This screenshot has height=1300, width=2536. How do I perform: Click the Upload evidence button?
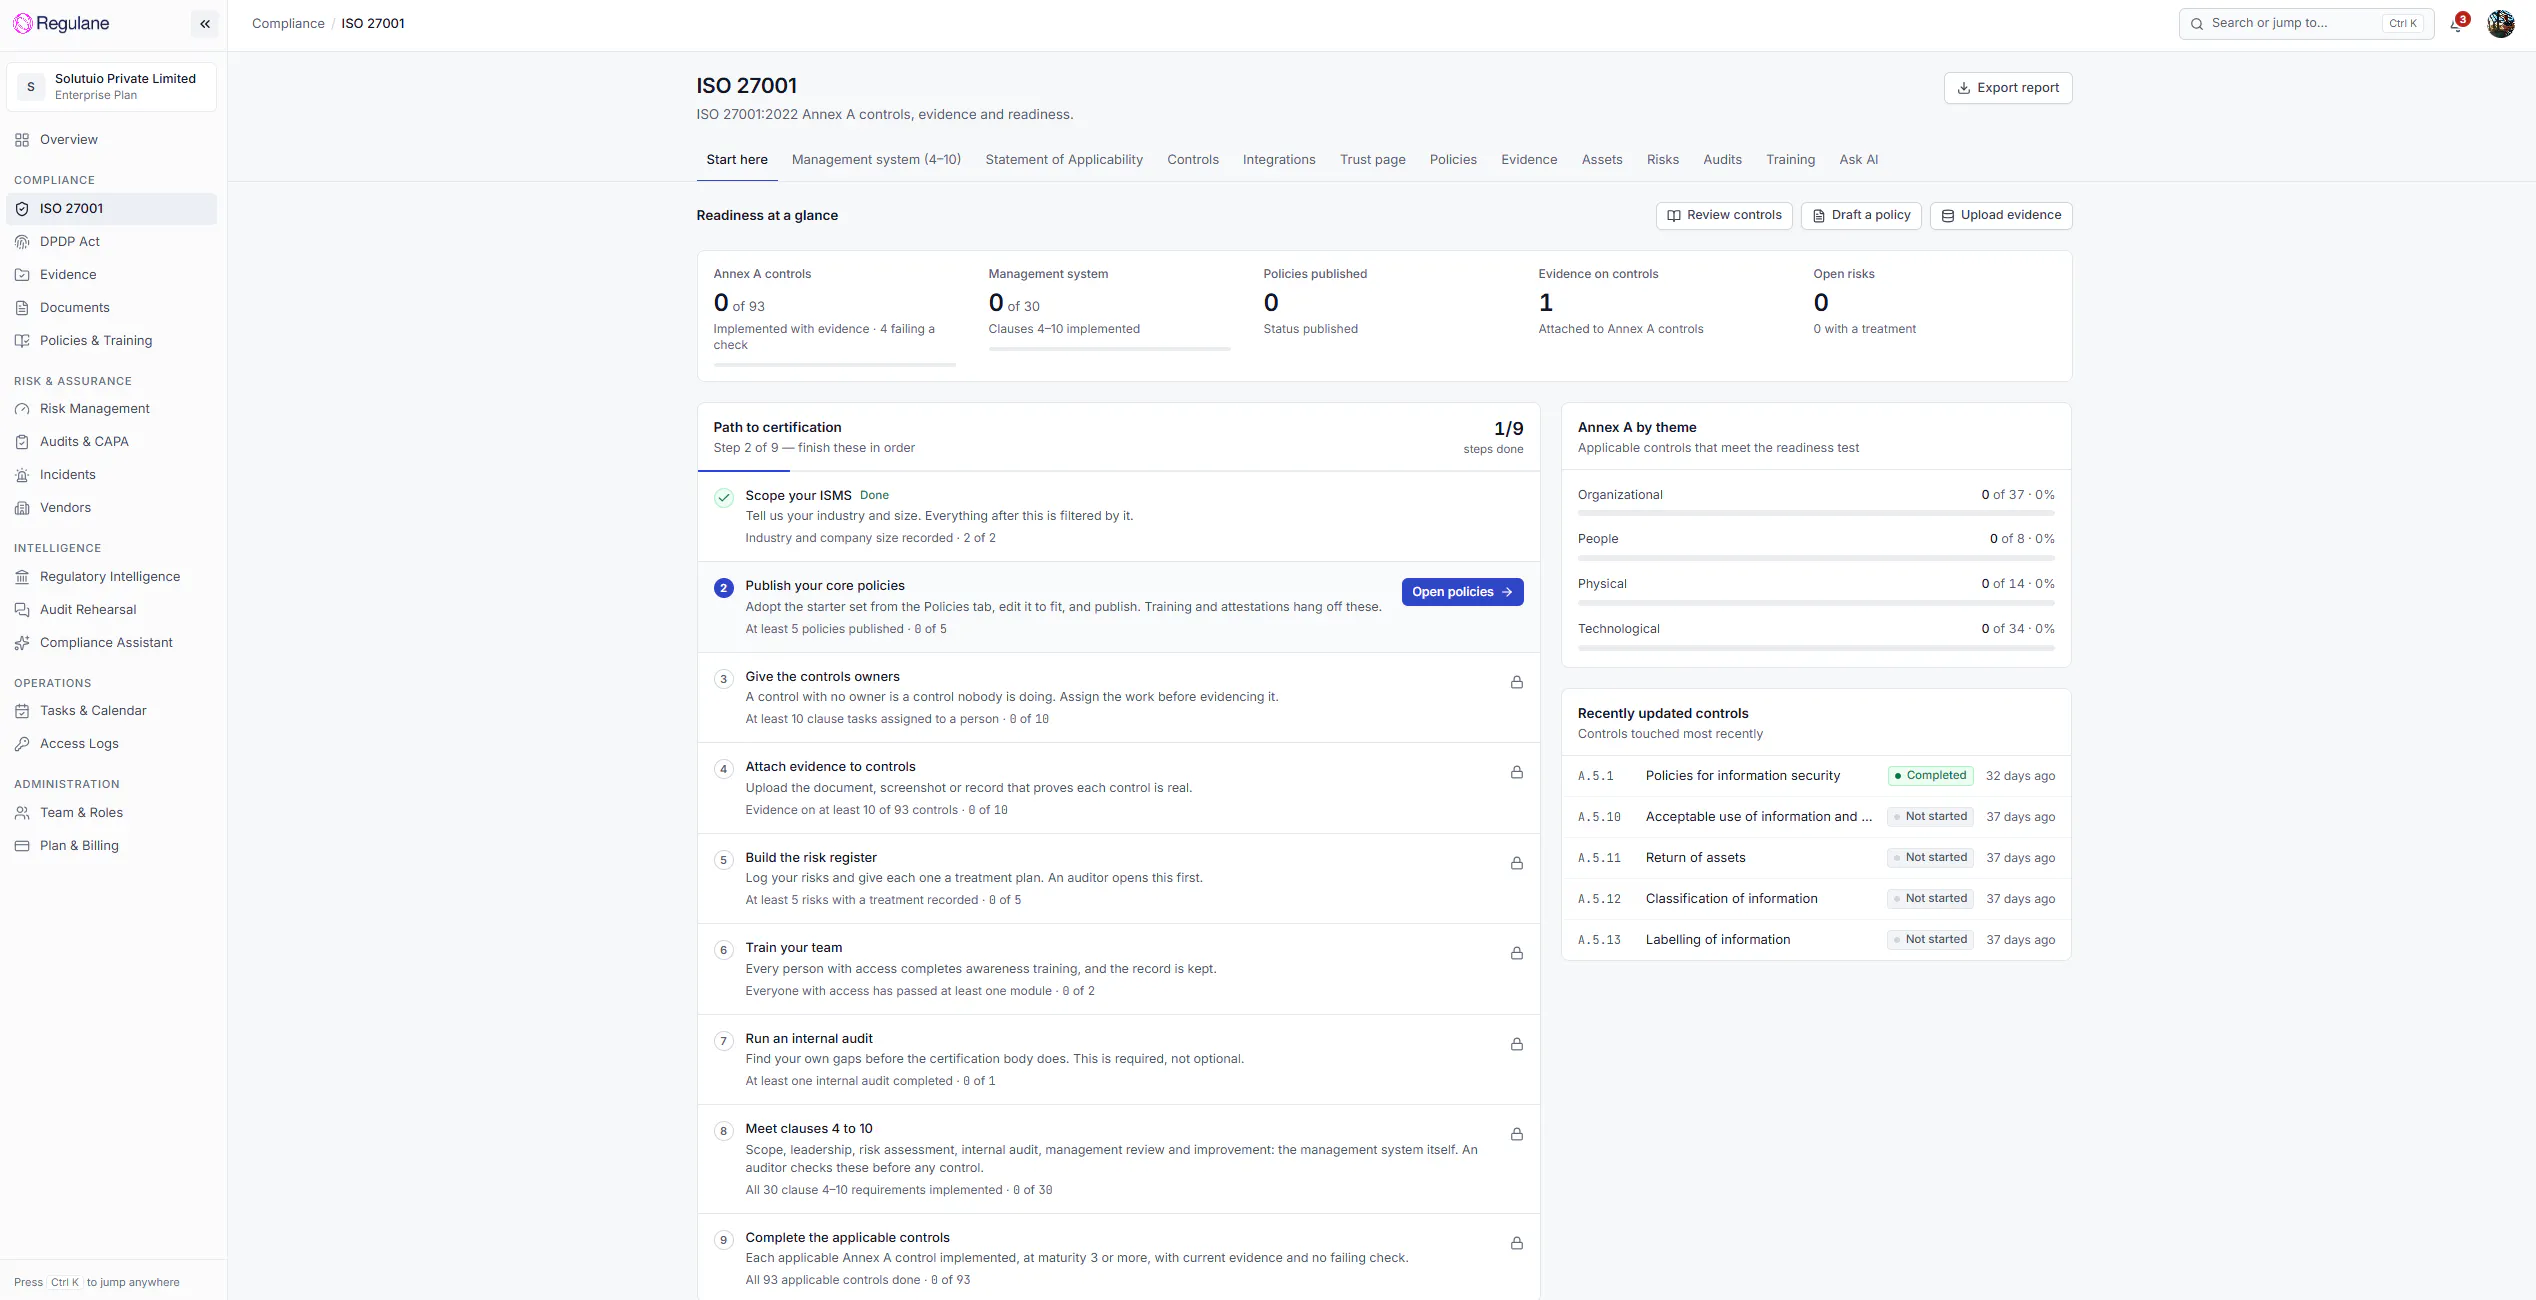(2001, 215)
